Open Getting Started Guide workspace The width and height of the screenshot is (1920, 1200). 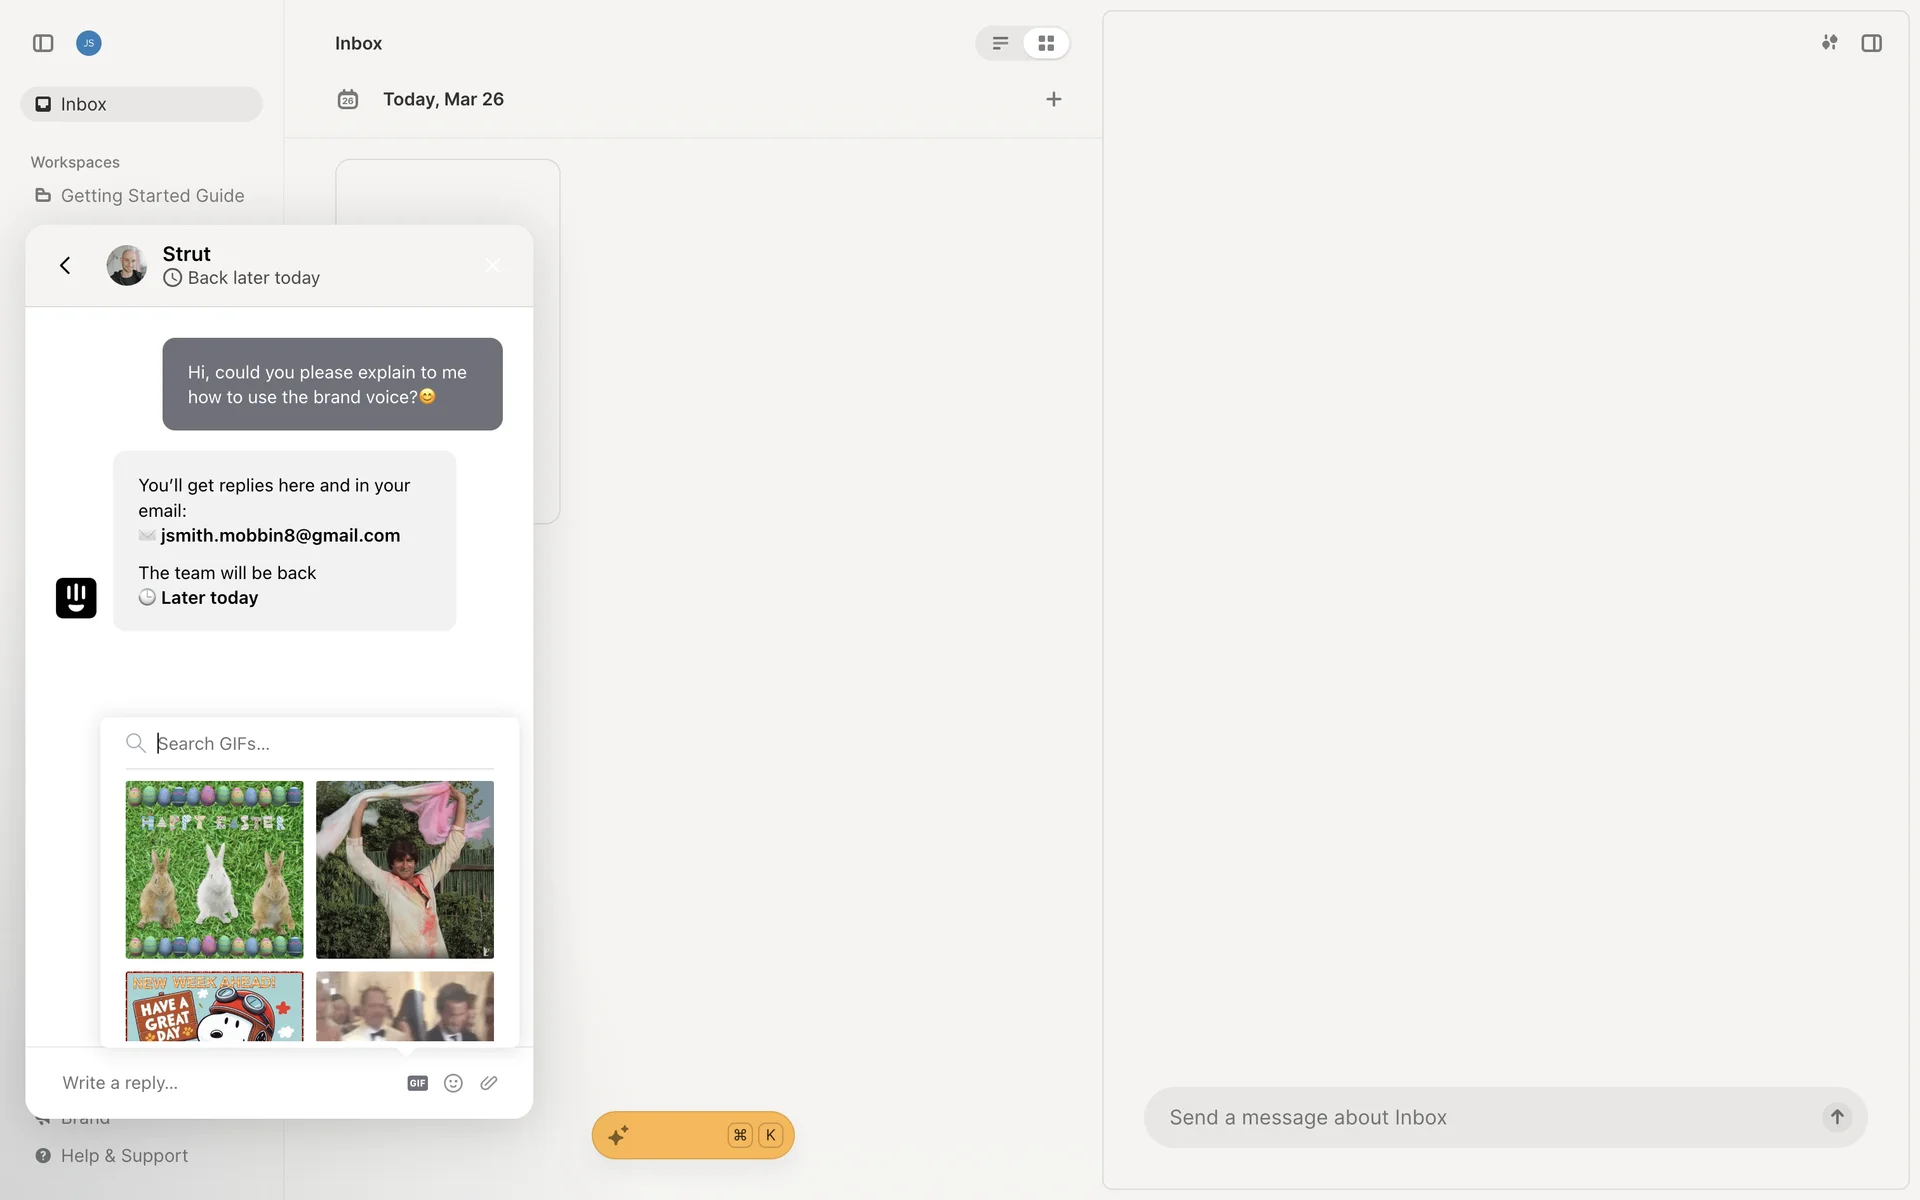coord(152,196)
